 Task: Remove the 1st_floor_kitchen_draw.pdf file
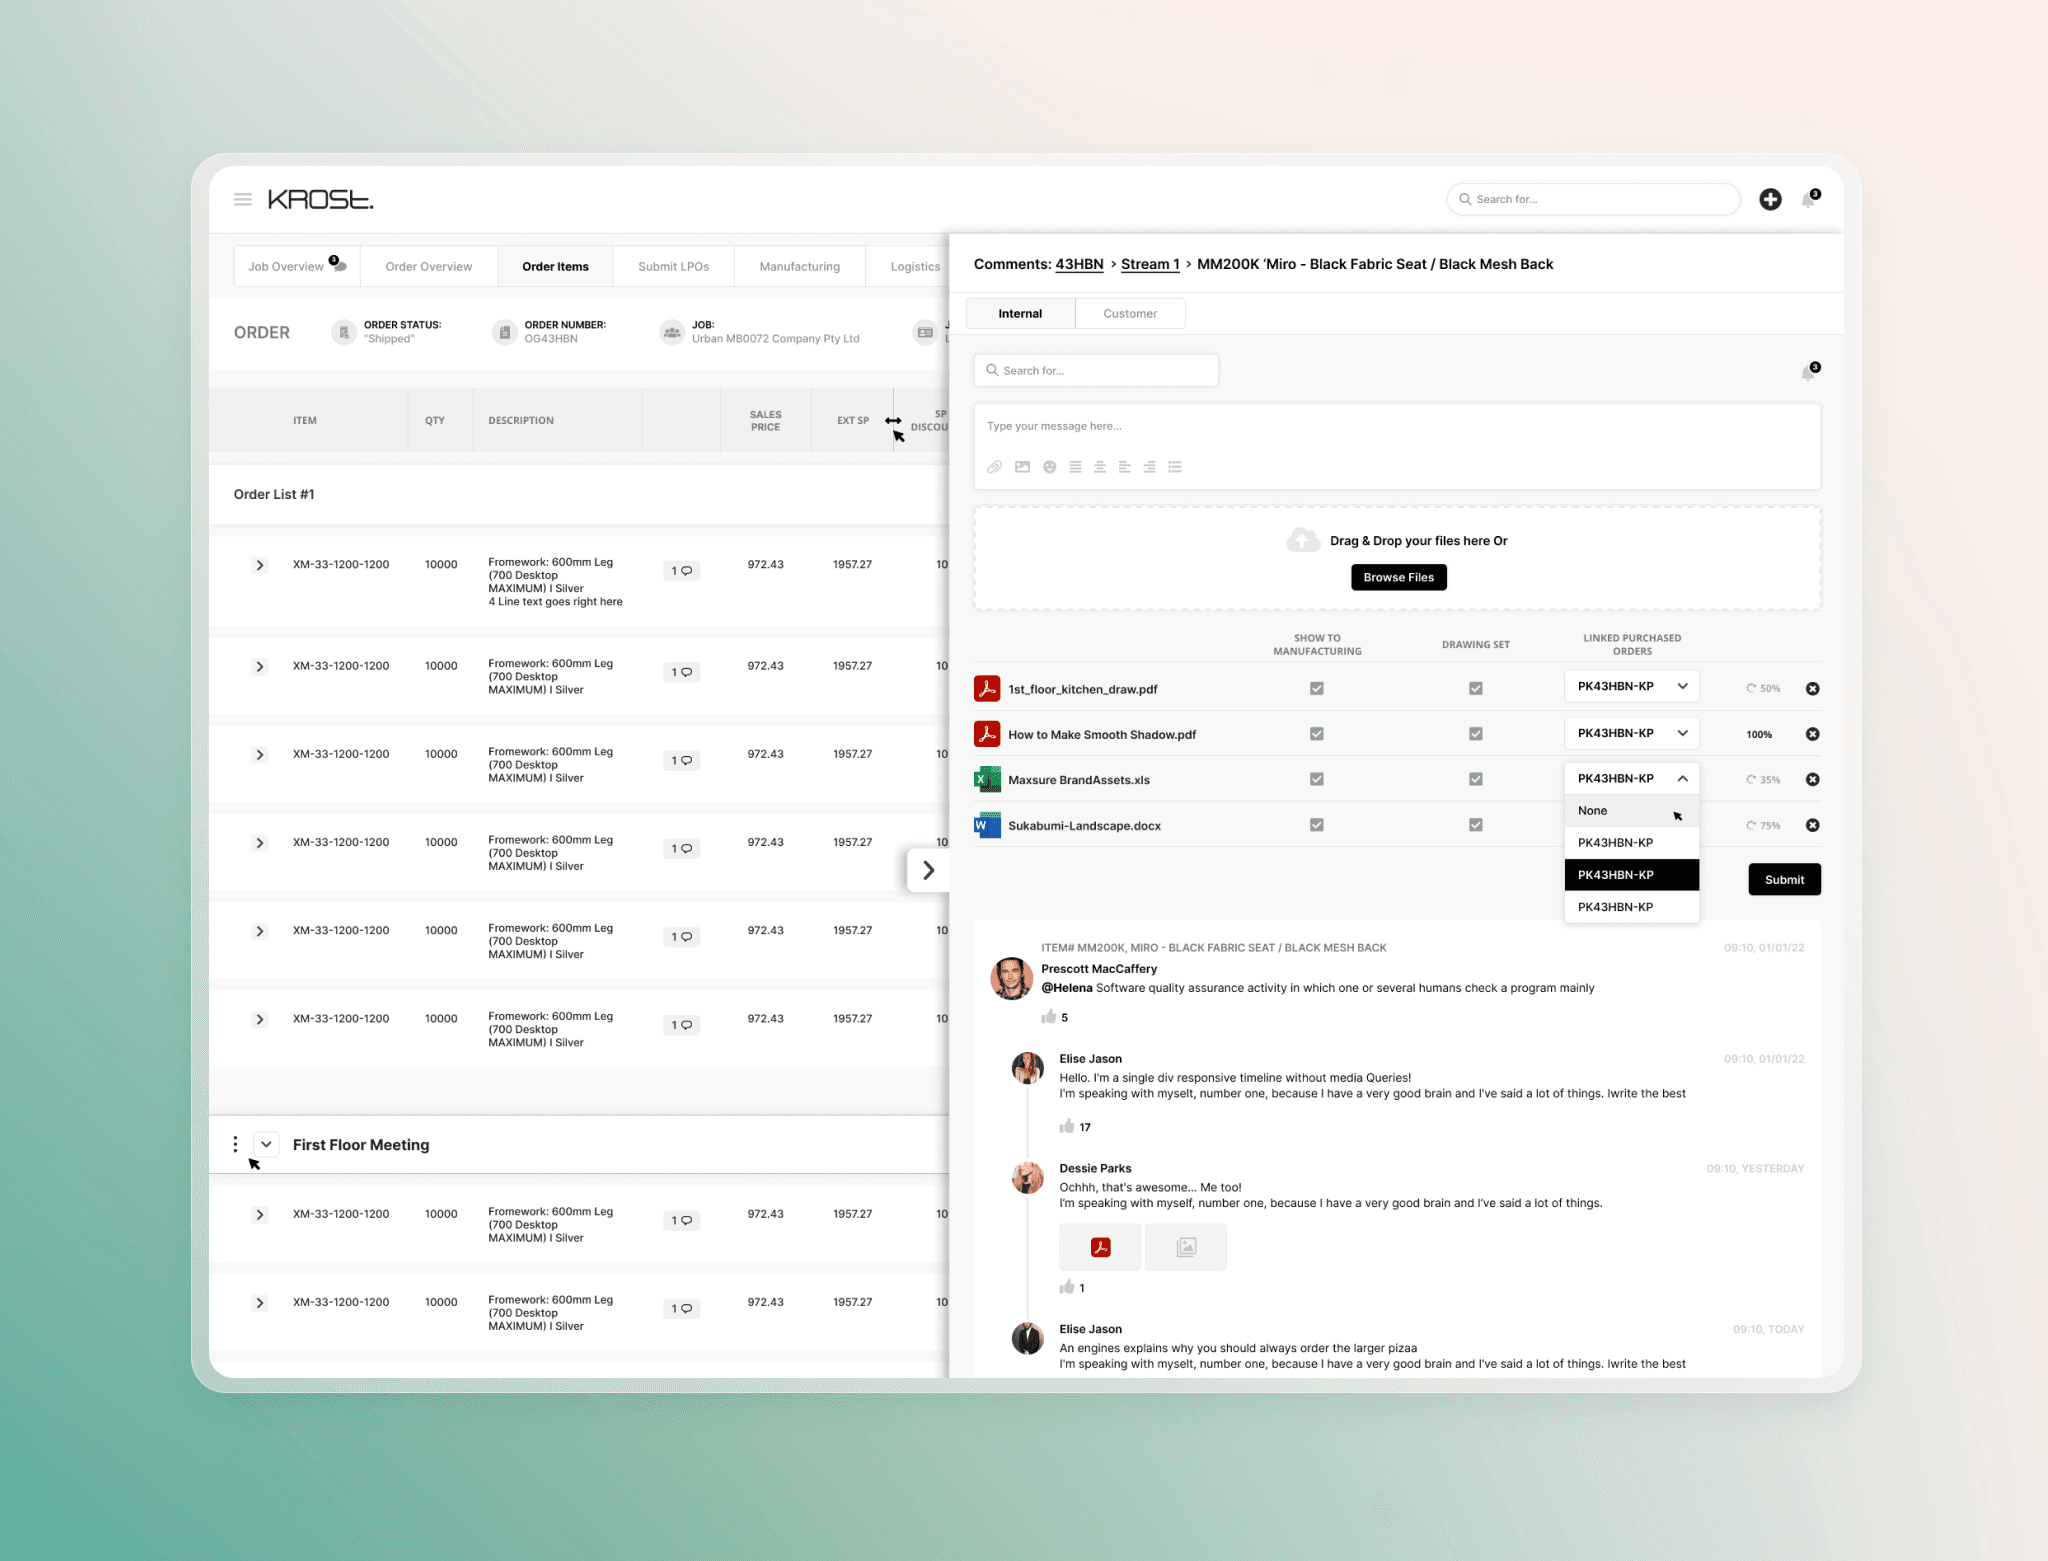1812,689
